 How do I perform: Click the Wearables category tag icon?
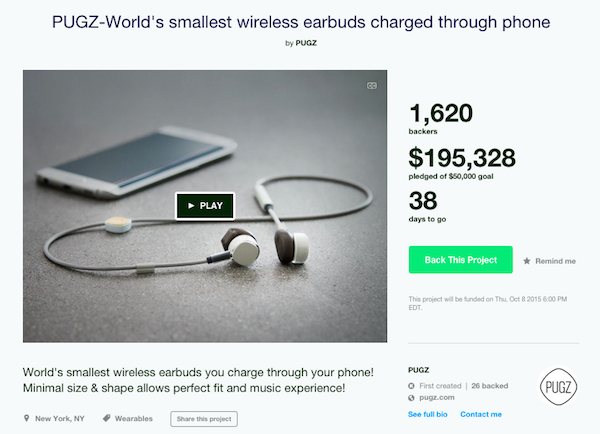(107, 418)
